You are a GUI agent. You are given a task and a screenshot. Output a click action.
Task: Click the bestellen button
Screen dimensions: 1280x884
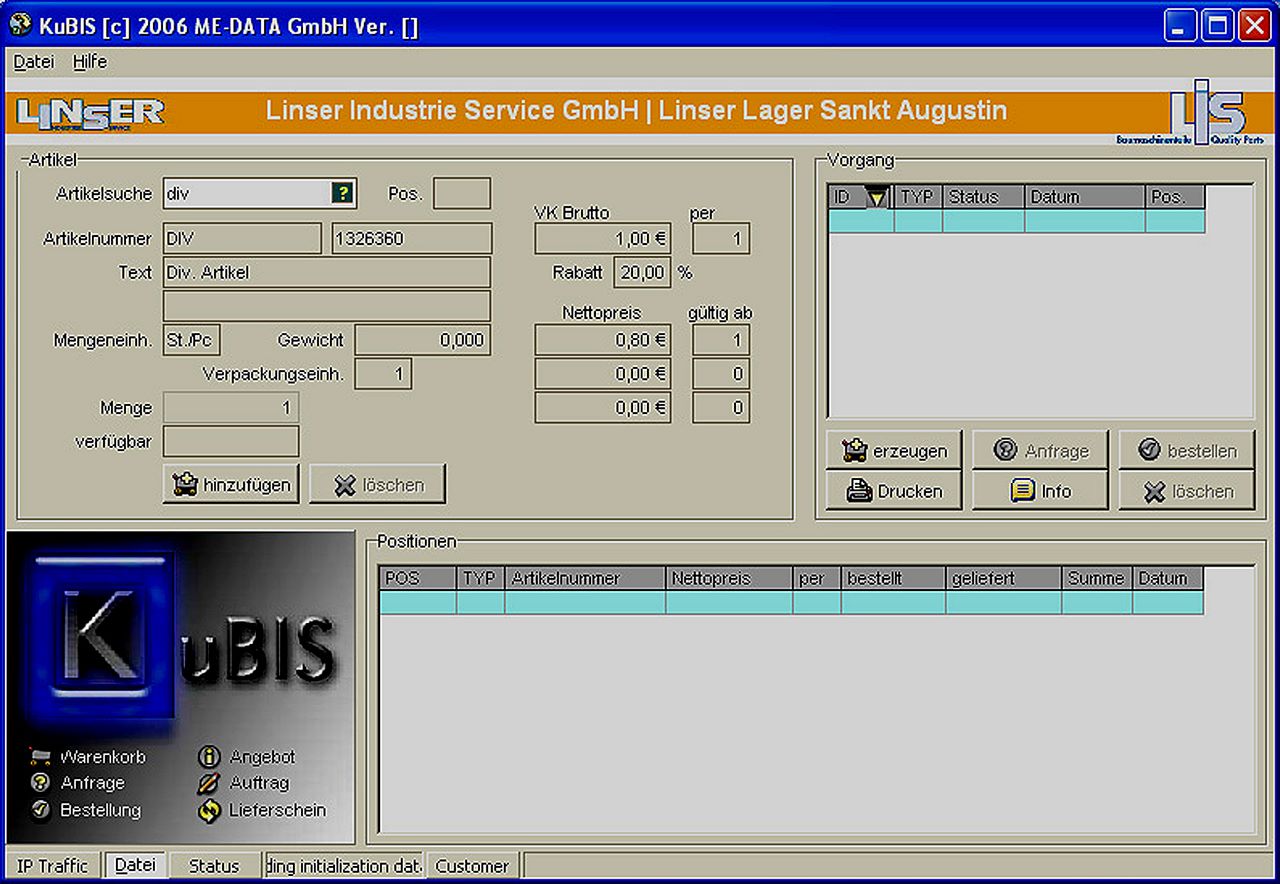click(x=1186, y=451)
